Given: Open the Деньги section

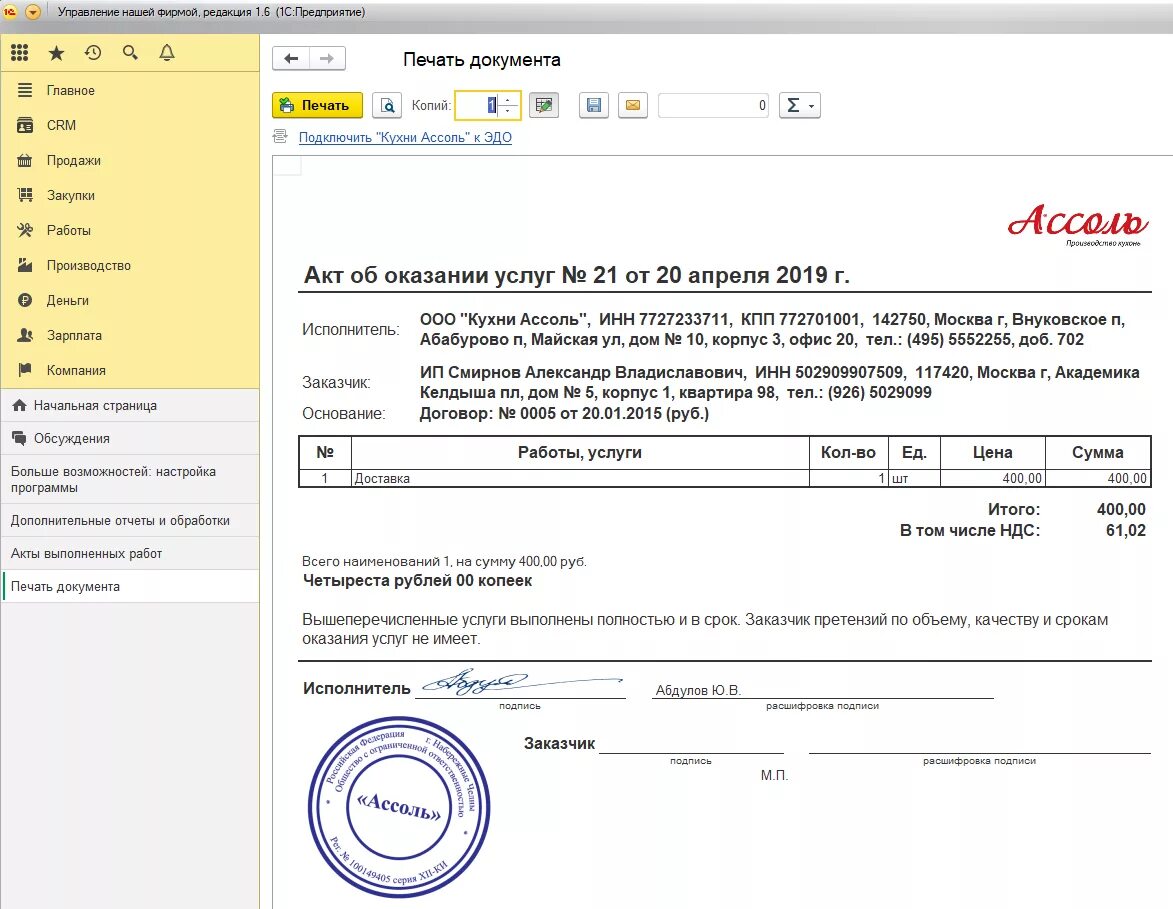Looking at the screenshot, I should tap(130, 300).
